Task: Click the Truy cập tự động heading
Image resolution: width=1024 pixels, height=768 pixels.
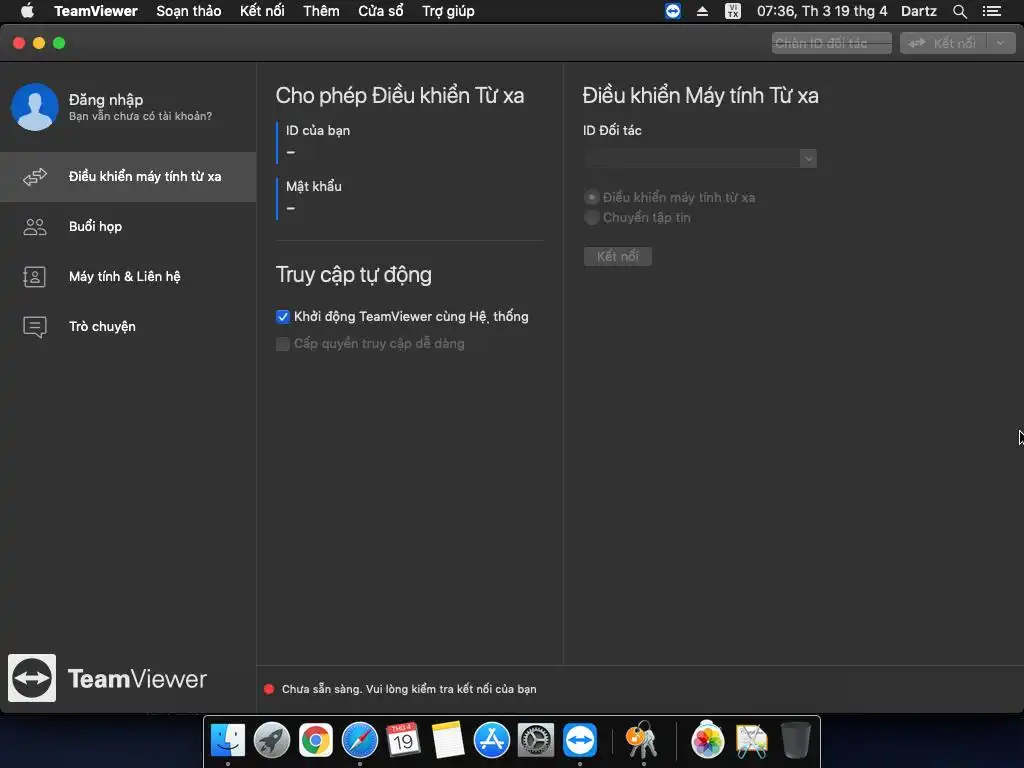Action: (353, 275)
